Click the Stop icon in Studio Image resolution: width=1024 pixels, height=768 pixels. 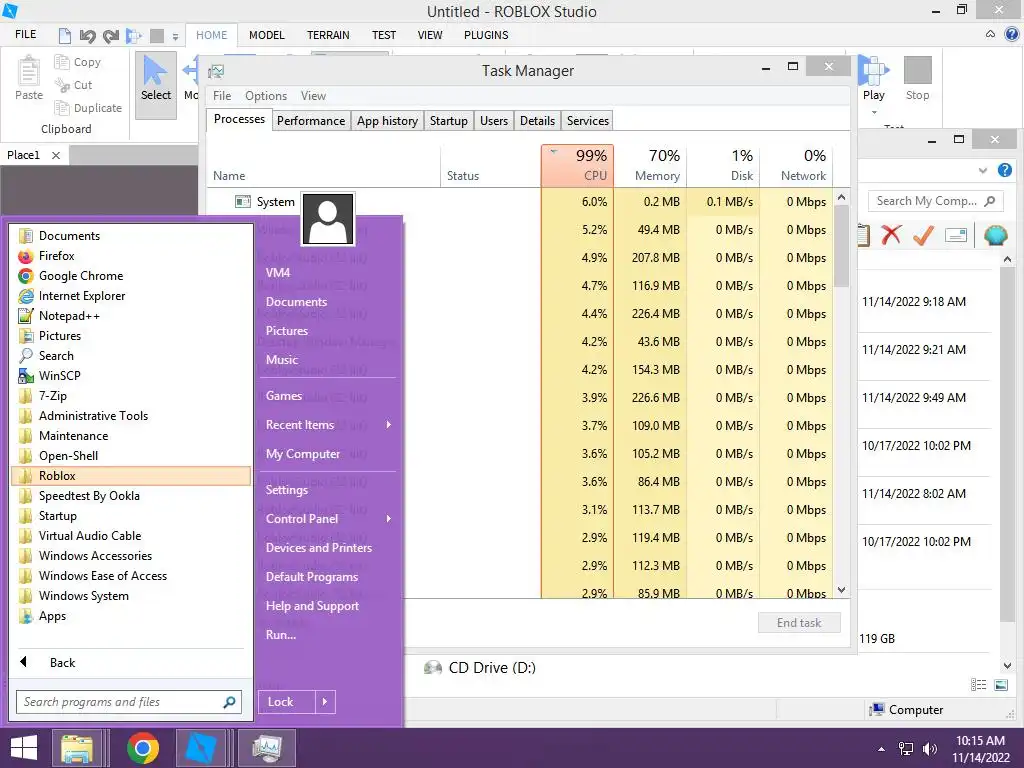[x=917, y=70]
